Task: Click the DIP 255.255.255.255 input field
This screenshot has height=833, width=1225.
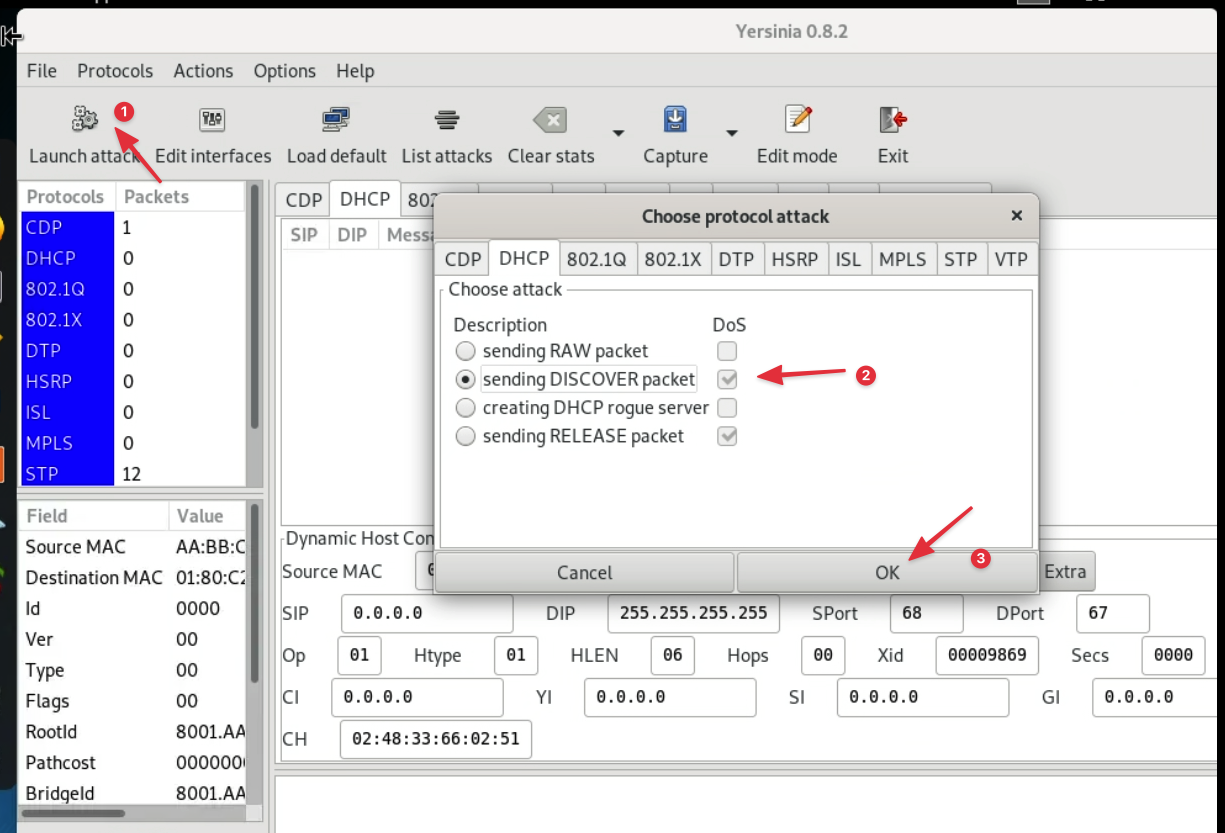Action: pyautogui.click(x=693, y=613)
